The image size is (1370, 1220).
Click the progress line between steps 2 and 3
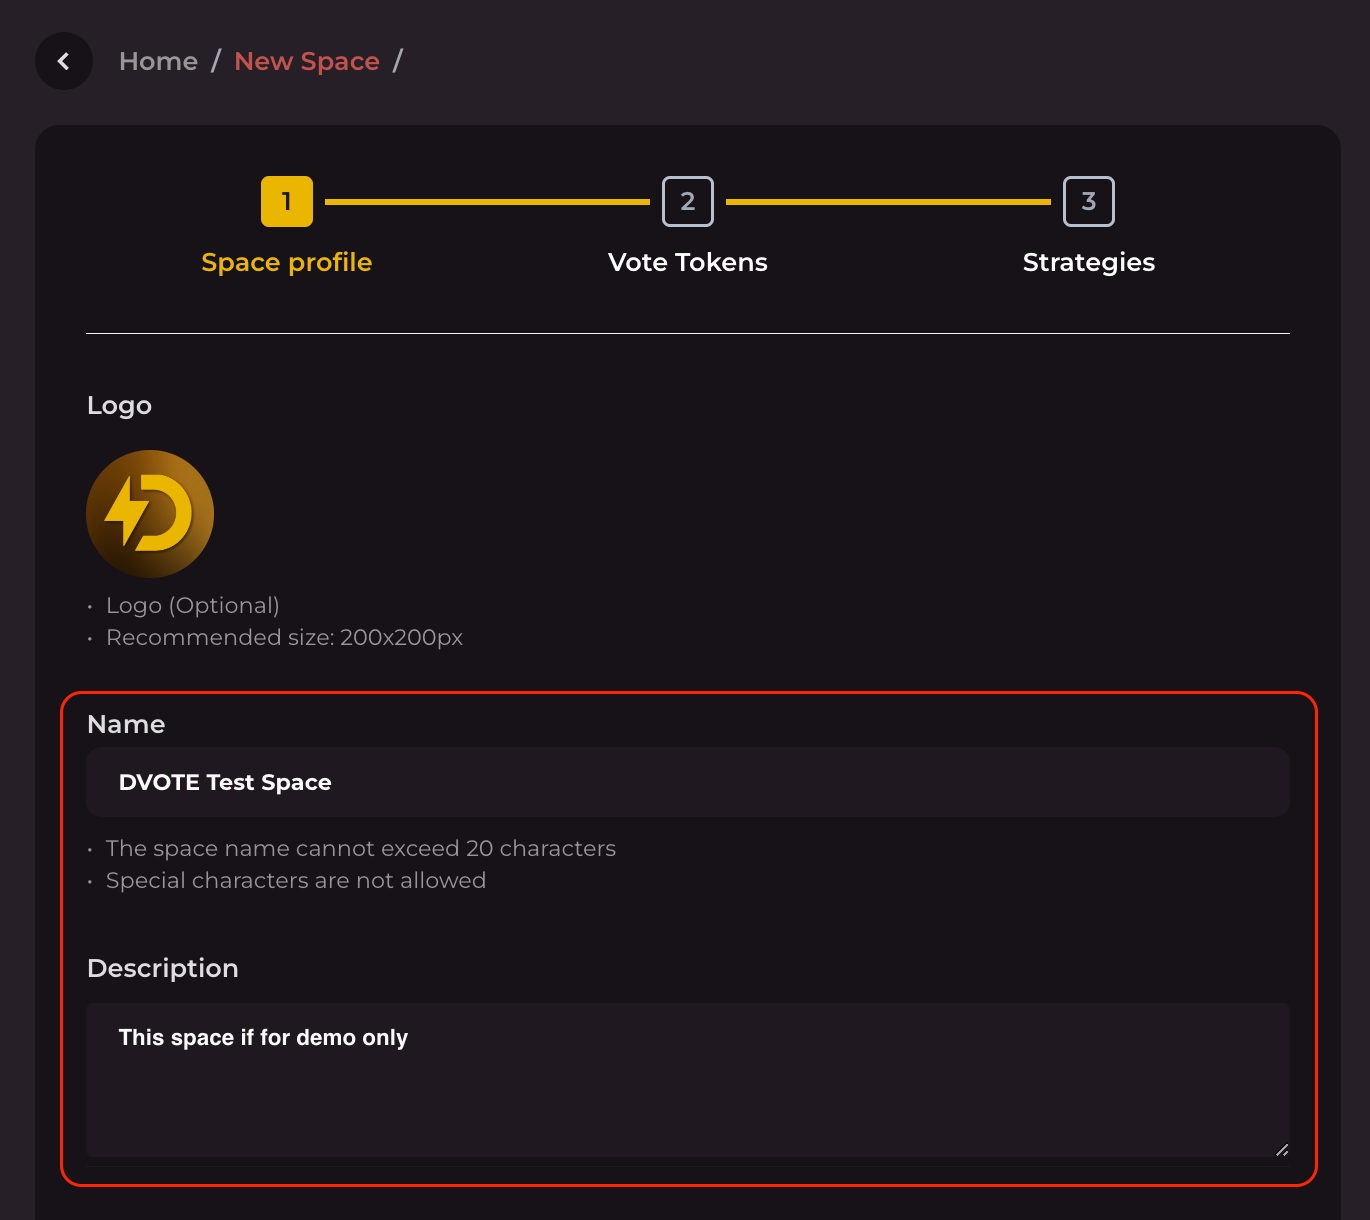[x=888, y=202]
